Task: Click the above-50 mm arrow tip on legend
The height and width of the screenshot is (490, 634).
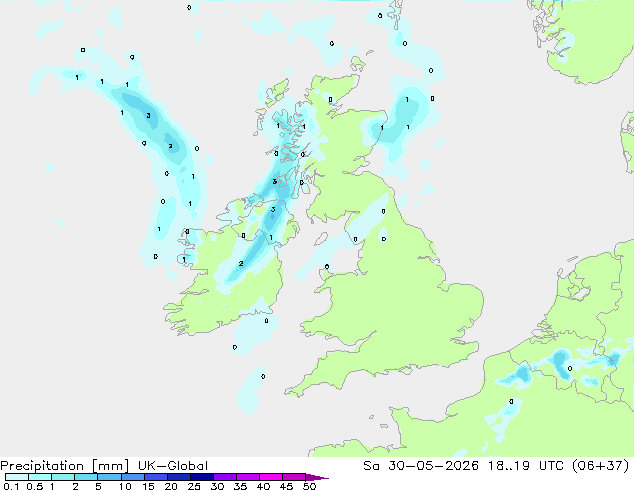Action: [317, 477]
